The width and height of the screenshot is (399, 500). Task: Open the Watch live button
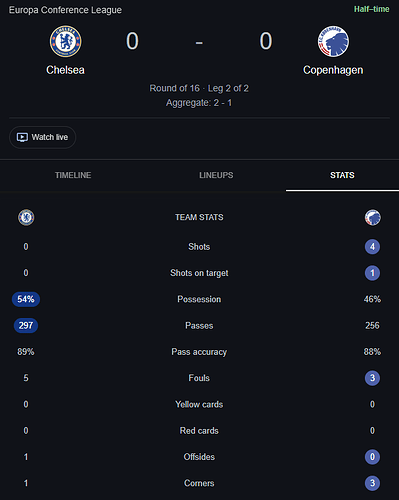coord(42,137)
